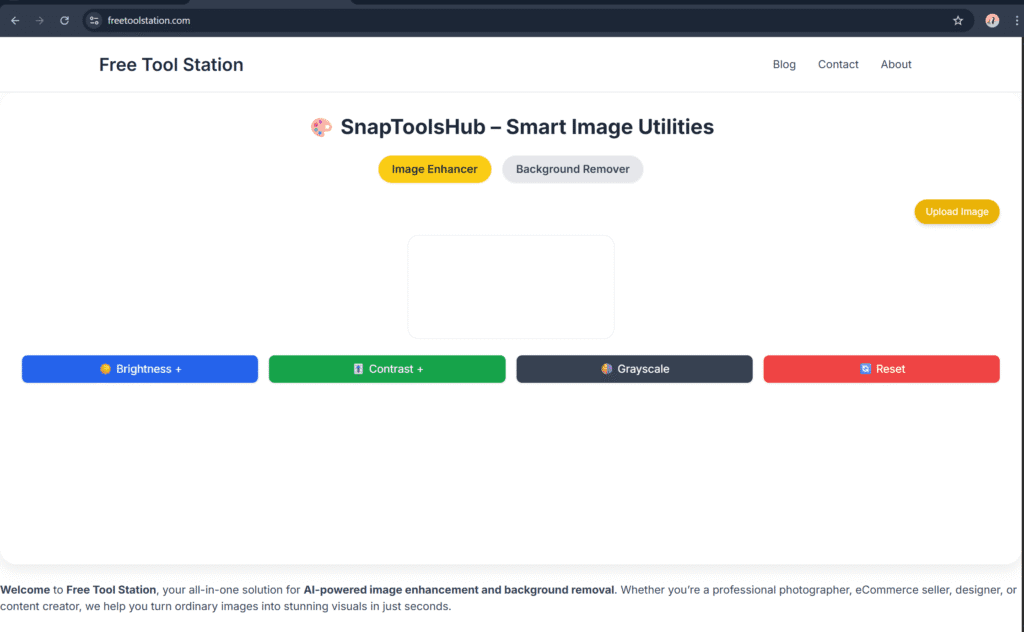The height and width of the screenshot is (632, 1024).
Task: Reload the page with refresh icon
Action: pyautogui.click(x=65, y=20)
